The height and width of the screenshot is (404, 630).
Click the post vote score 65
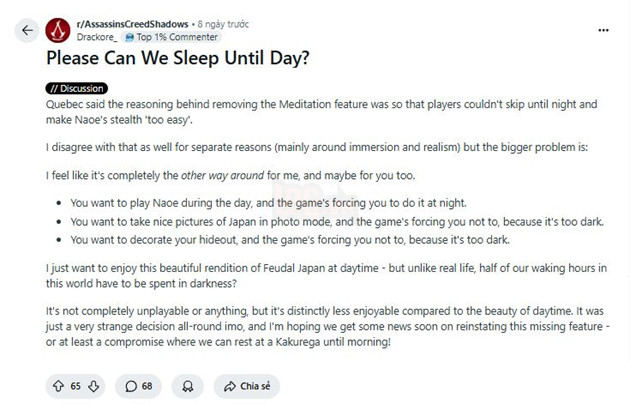[x=75, y=386]
